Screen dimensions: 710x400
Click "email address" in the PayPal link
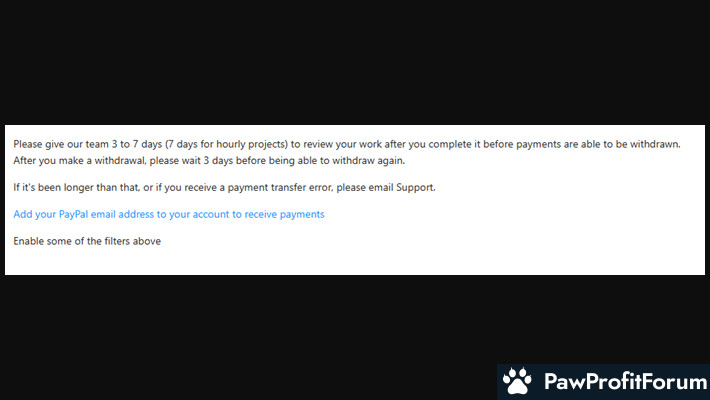(122, 214)
